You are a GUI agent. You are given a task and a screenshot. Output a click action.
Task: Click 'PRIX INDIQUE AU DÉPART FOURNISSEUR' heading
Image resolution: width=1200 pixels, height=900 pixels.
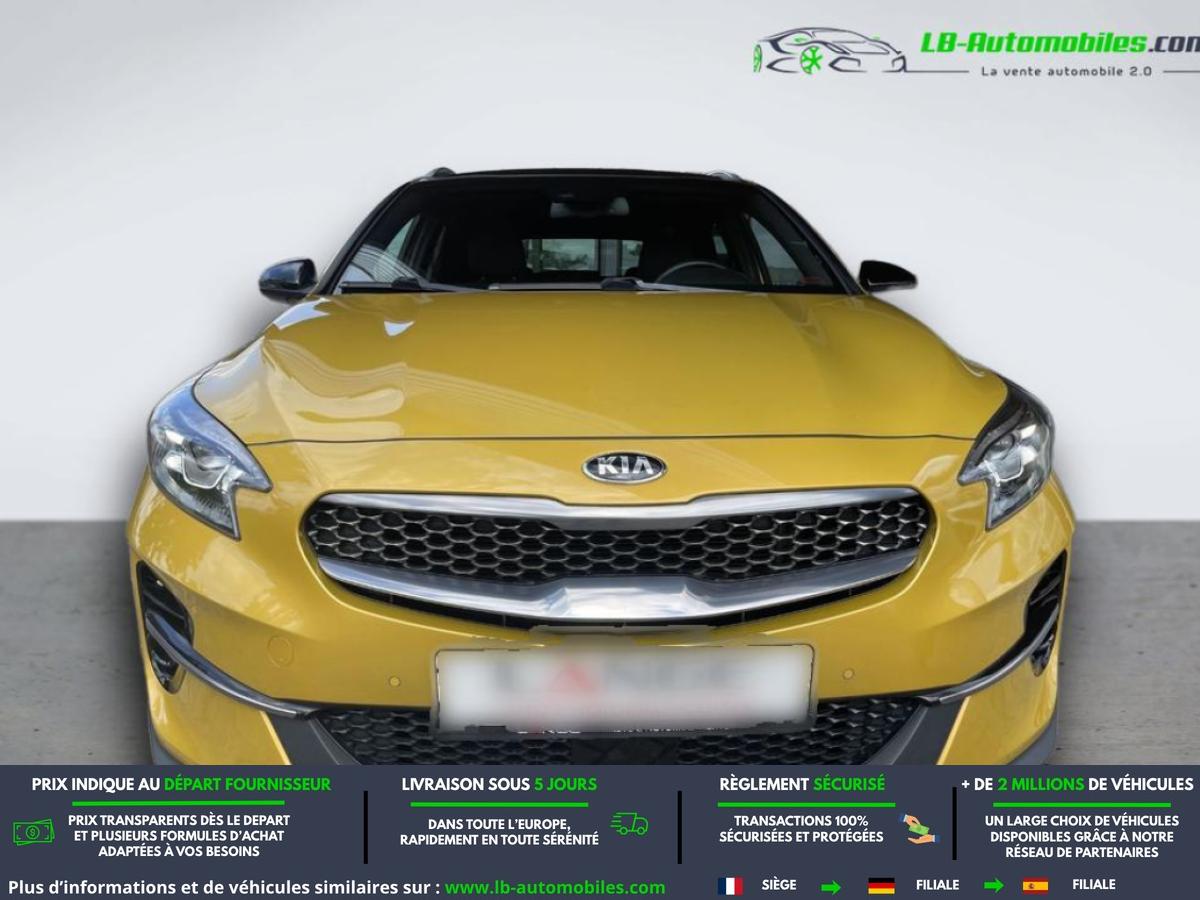(x=181, y=785)
